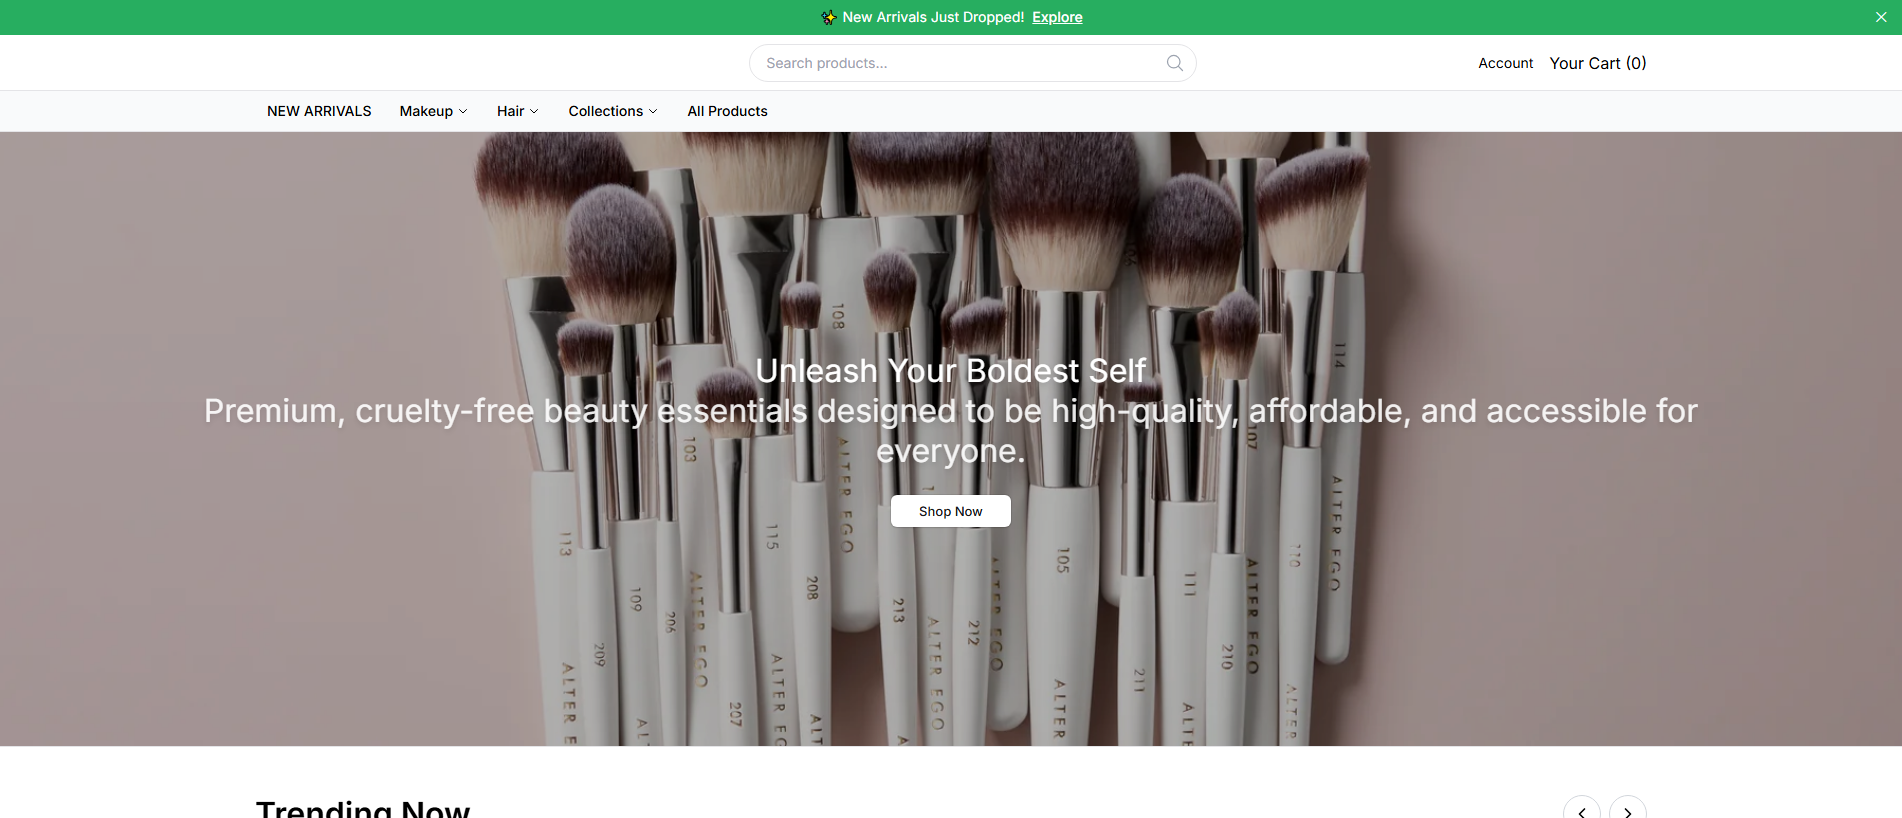Open the Account page
This screenshot has width=1902, height=818.
tap(1505, 63)
